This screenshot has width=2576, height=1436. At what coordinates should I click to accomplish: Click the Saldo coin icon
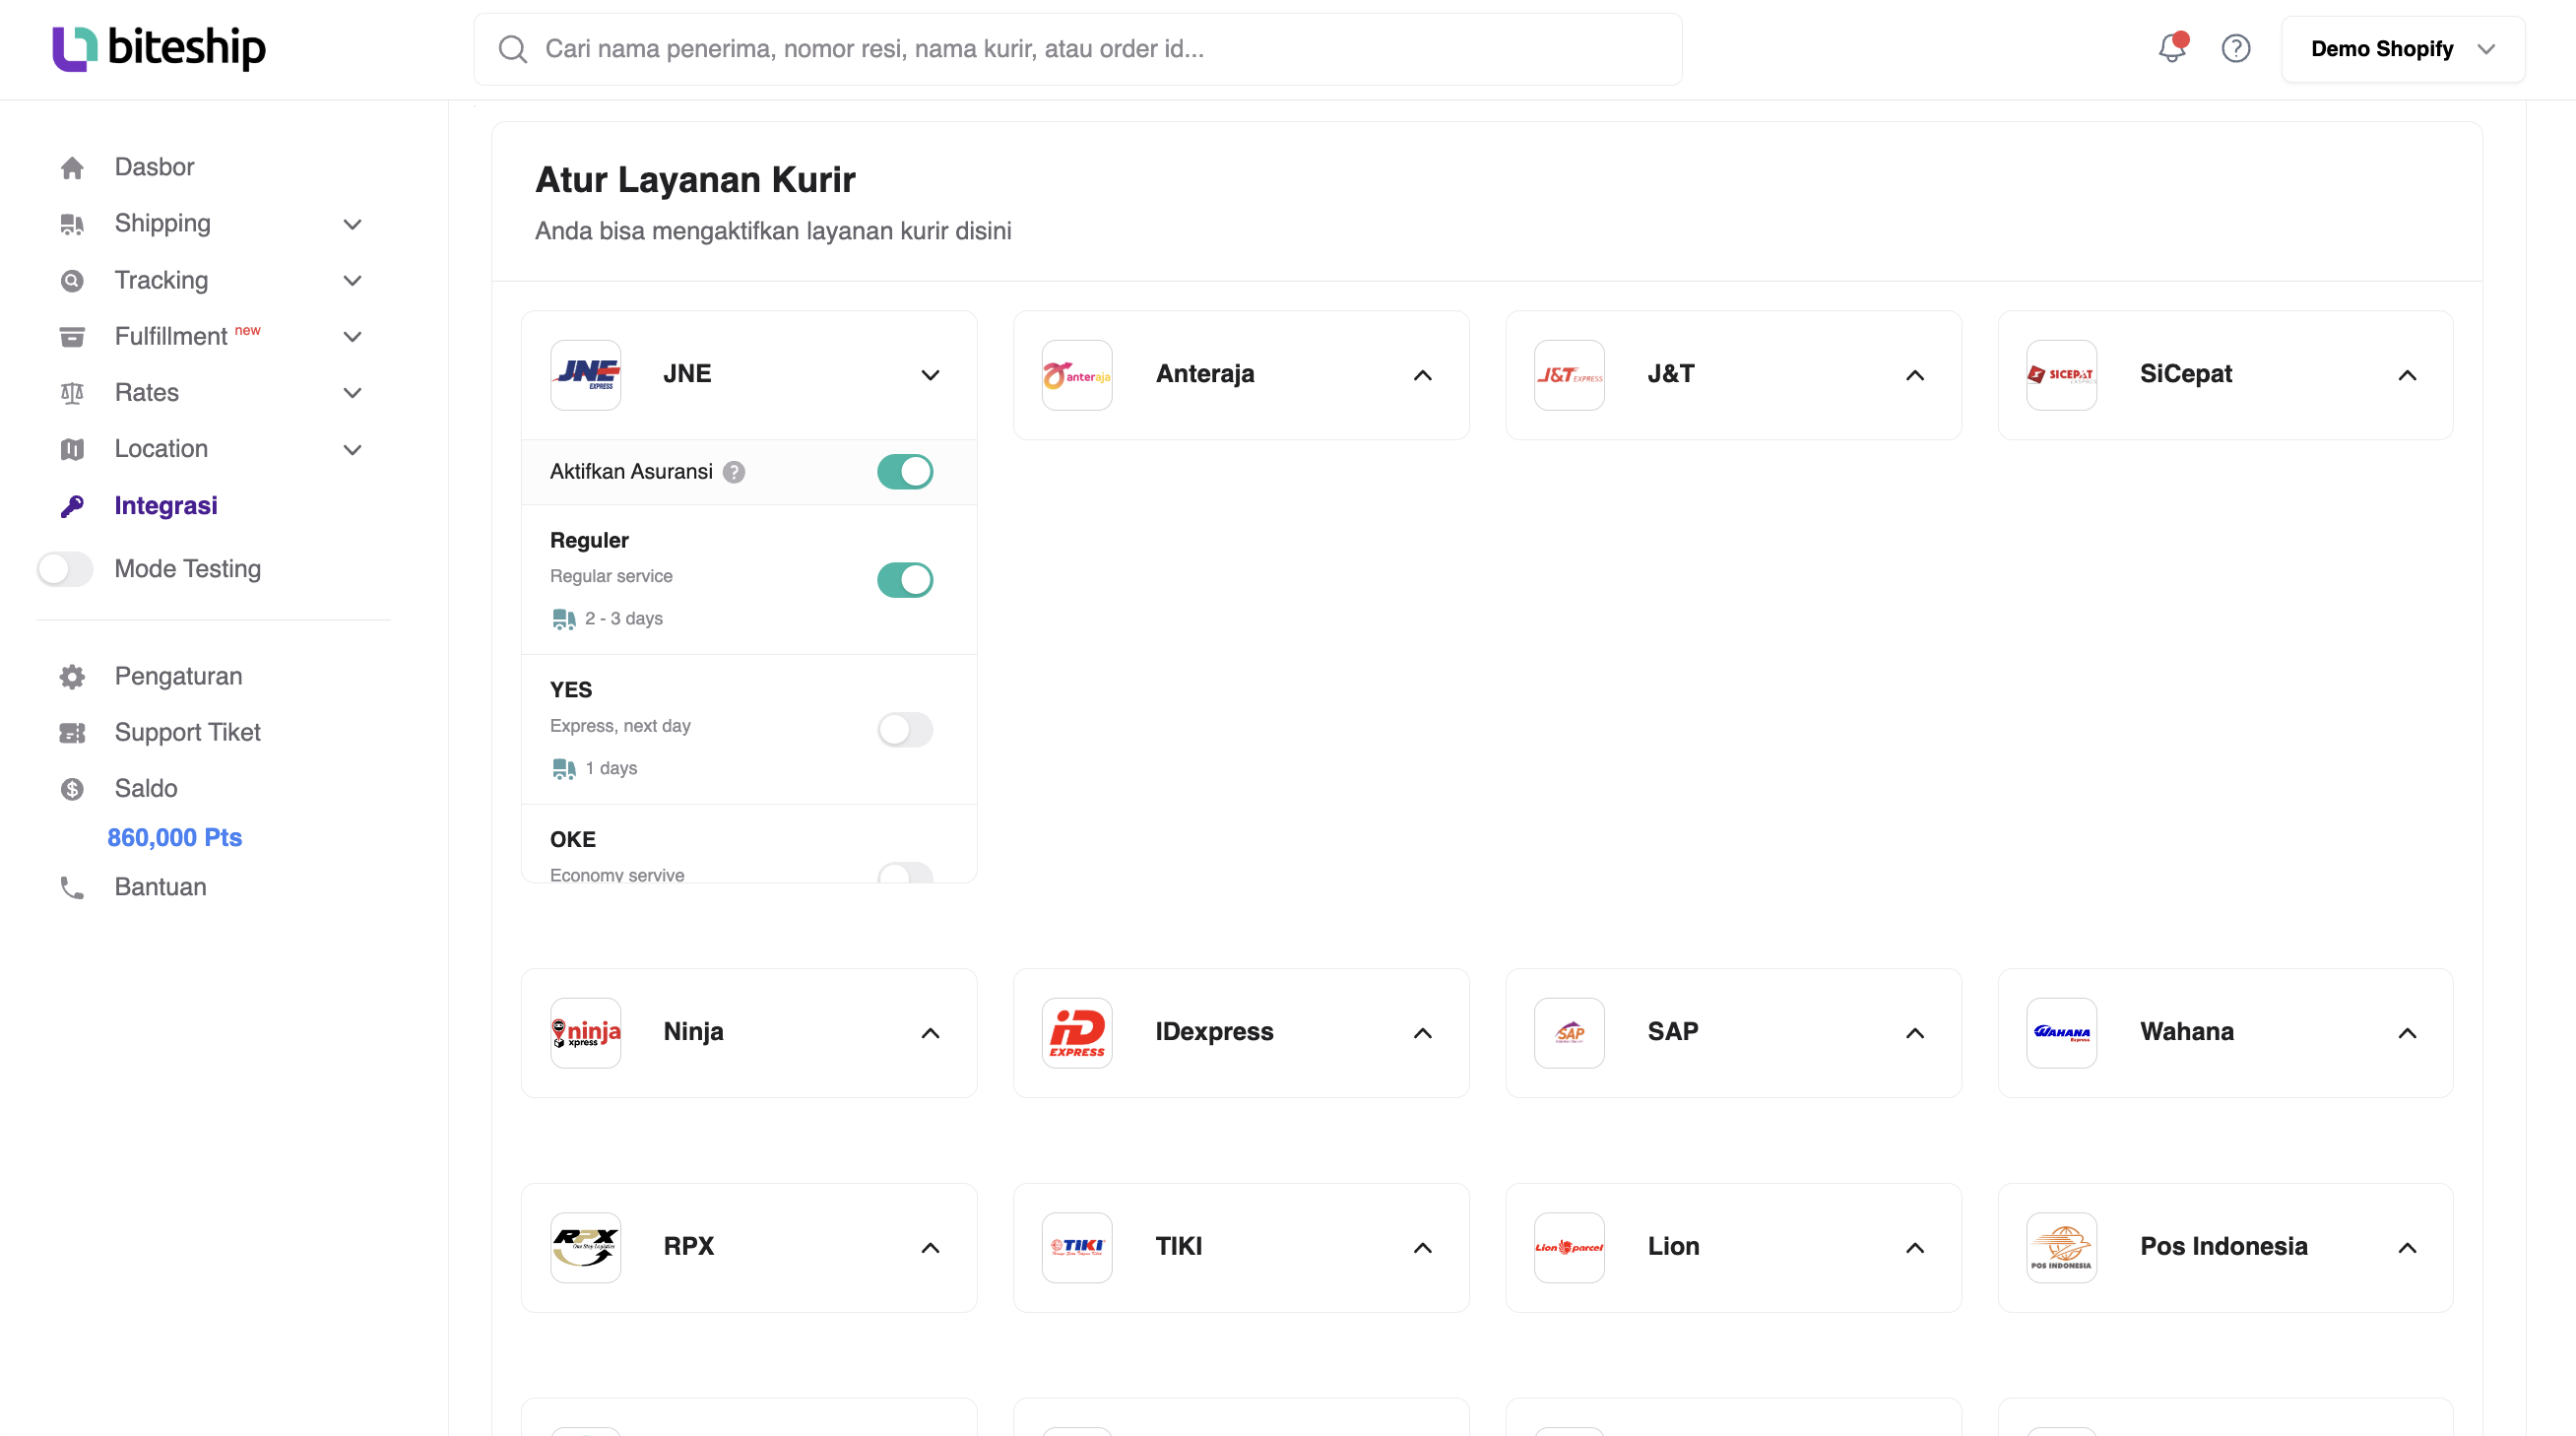(72, 789)
